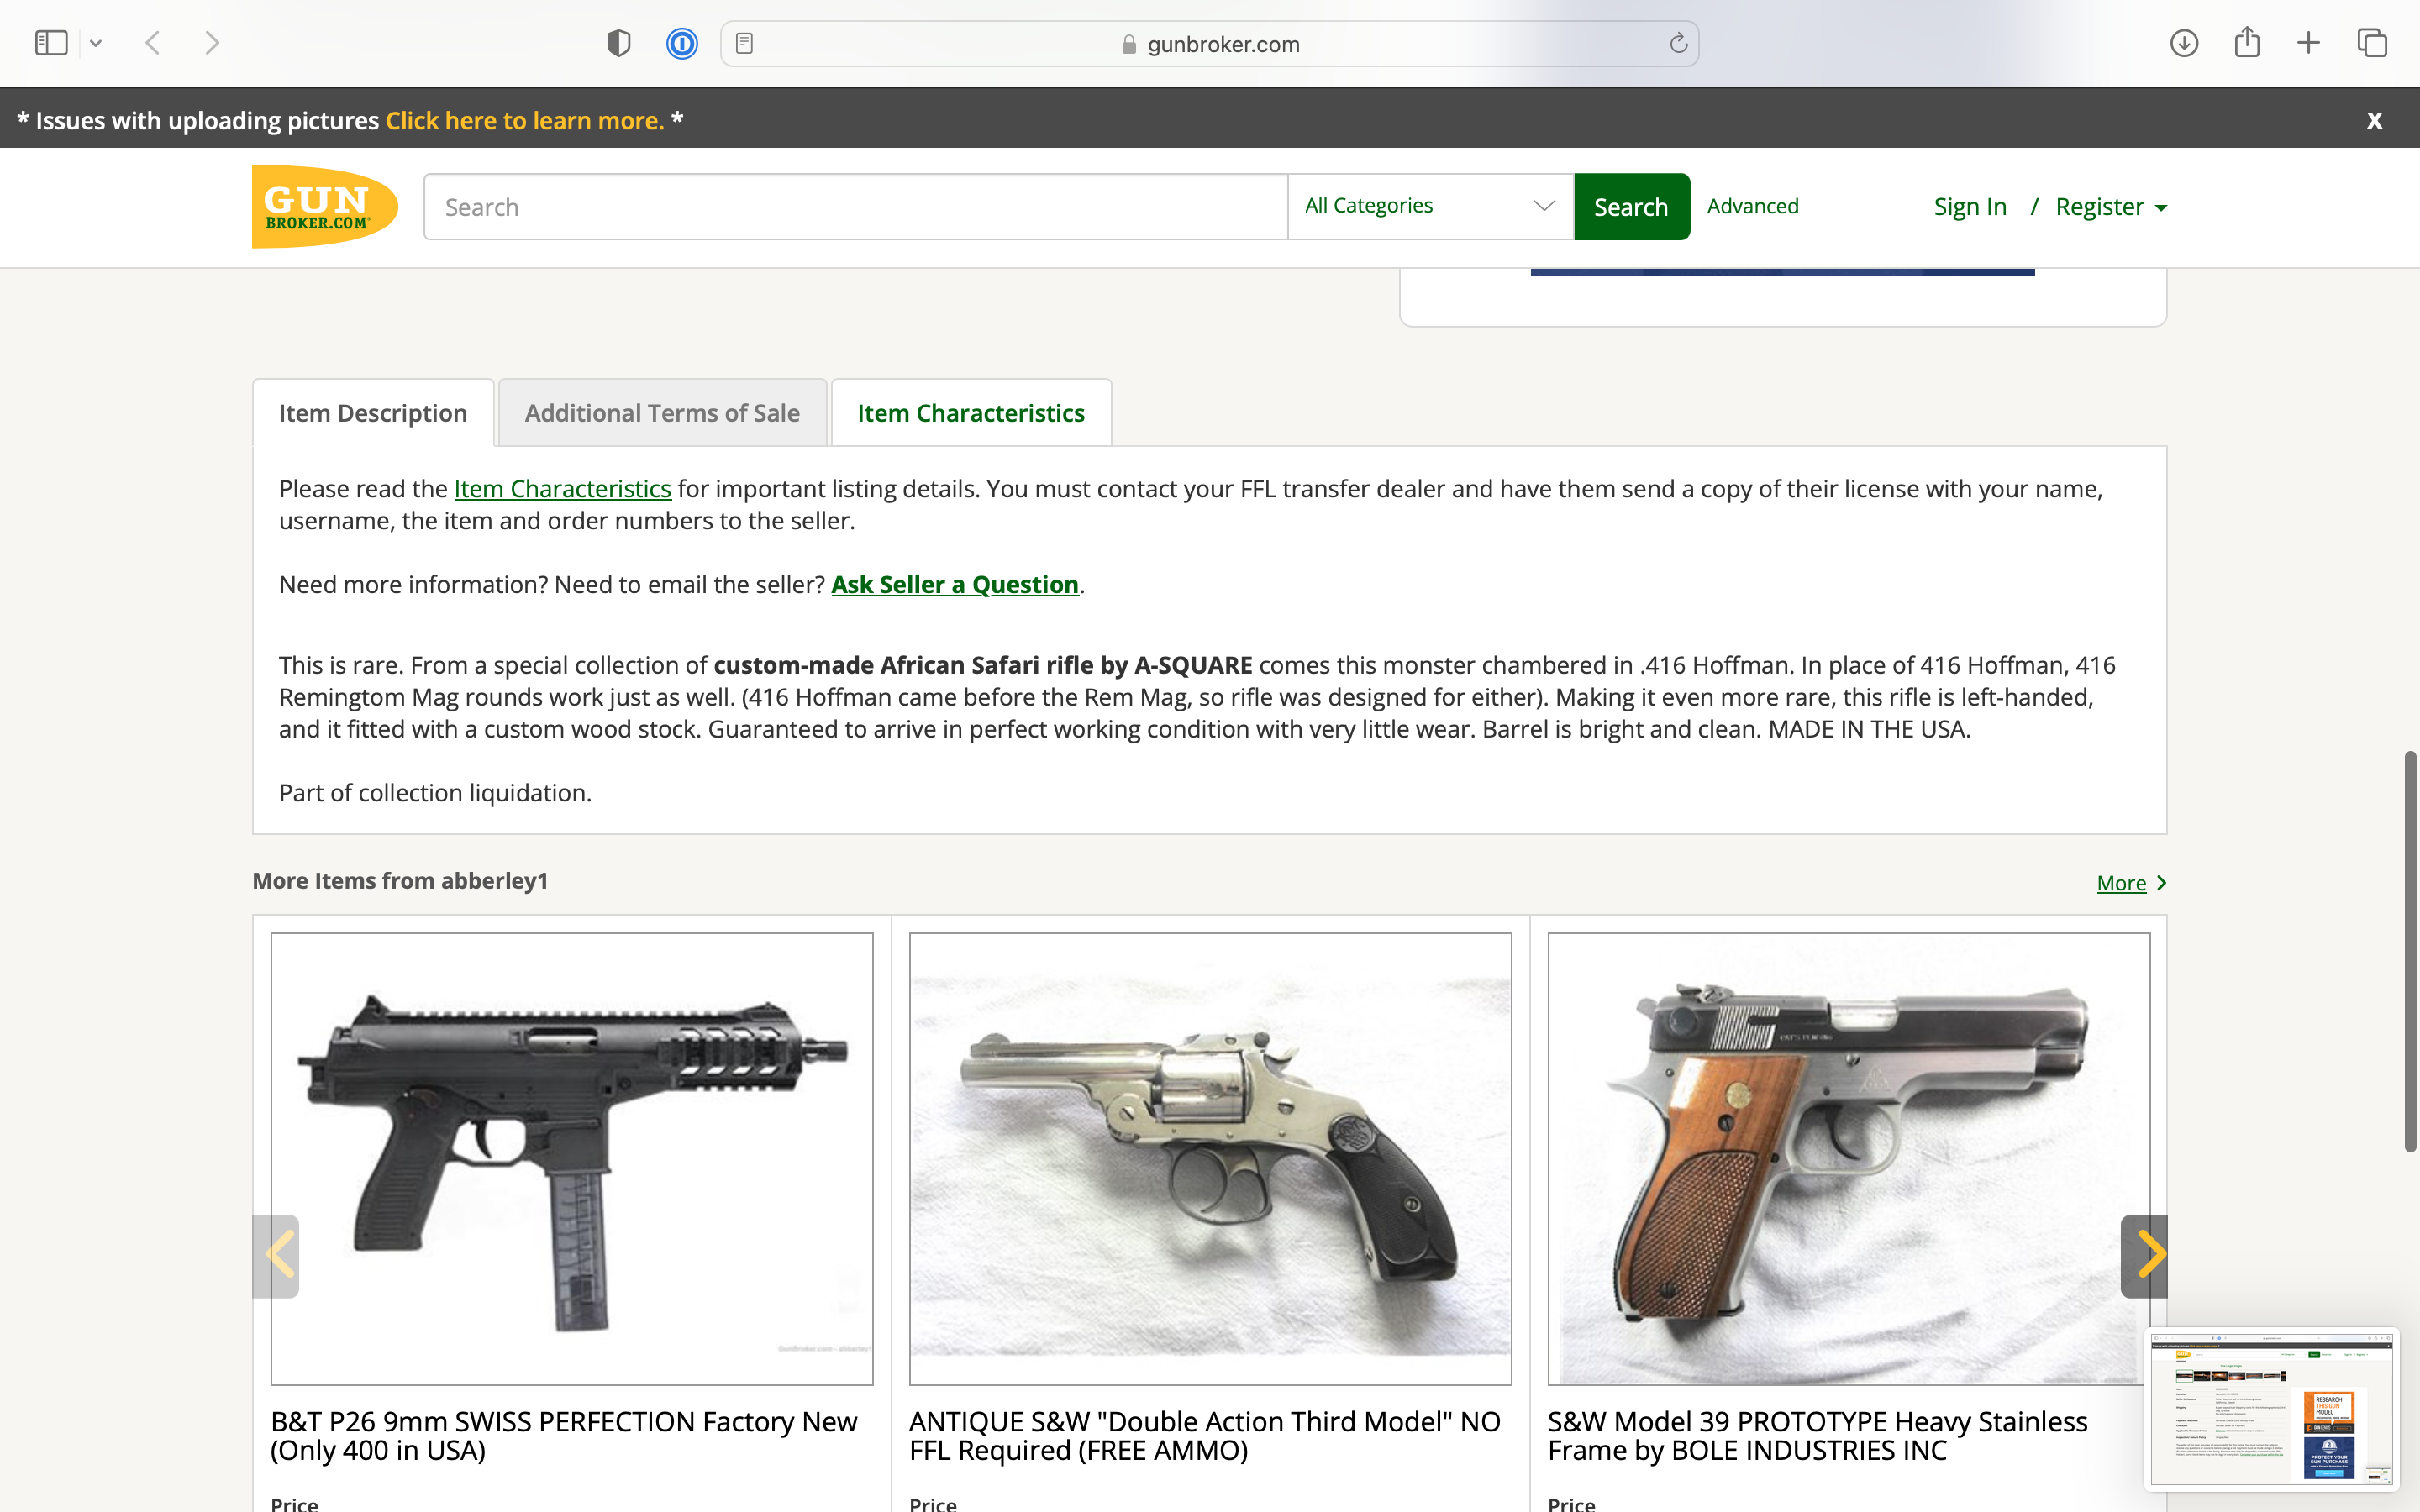Open the B&T P26 pistol photo
This screenshot has width=2420, height=1512.
click(572, 1159)
